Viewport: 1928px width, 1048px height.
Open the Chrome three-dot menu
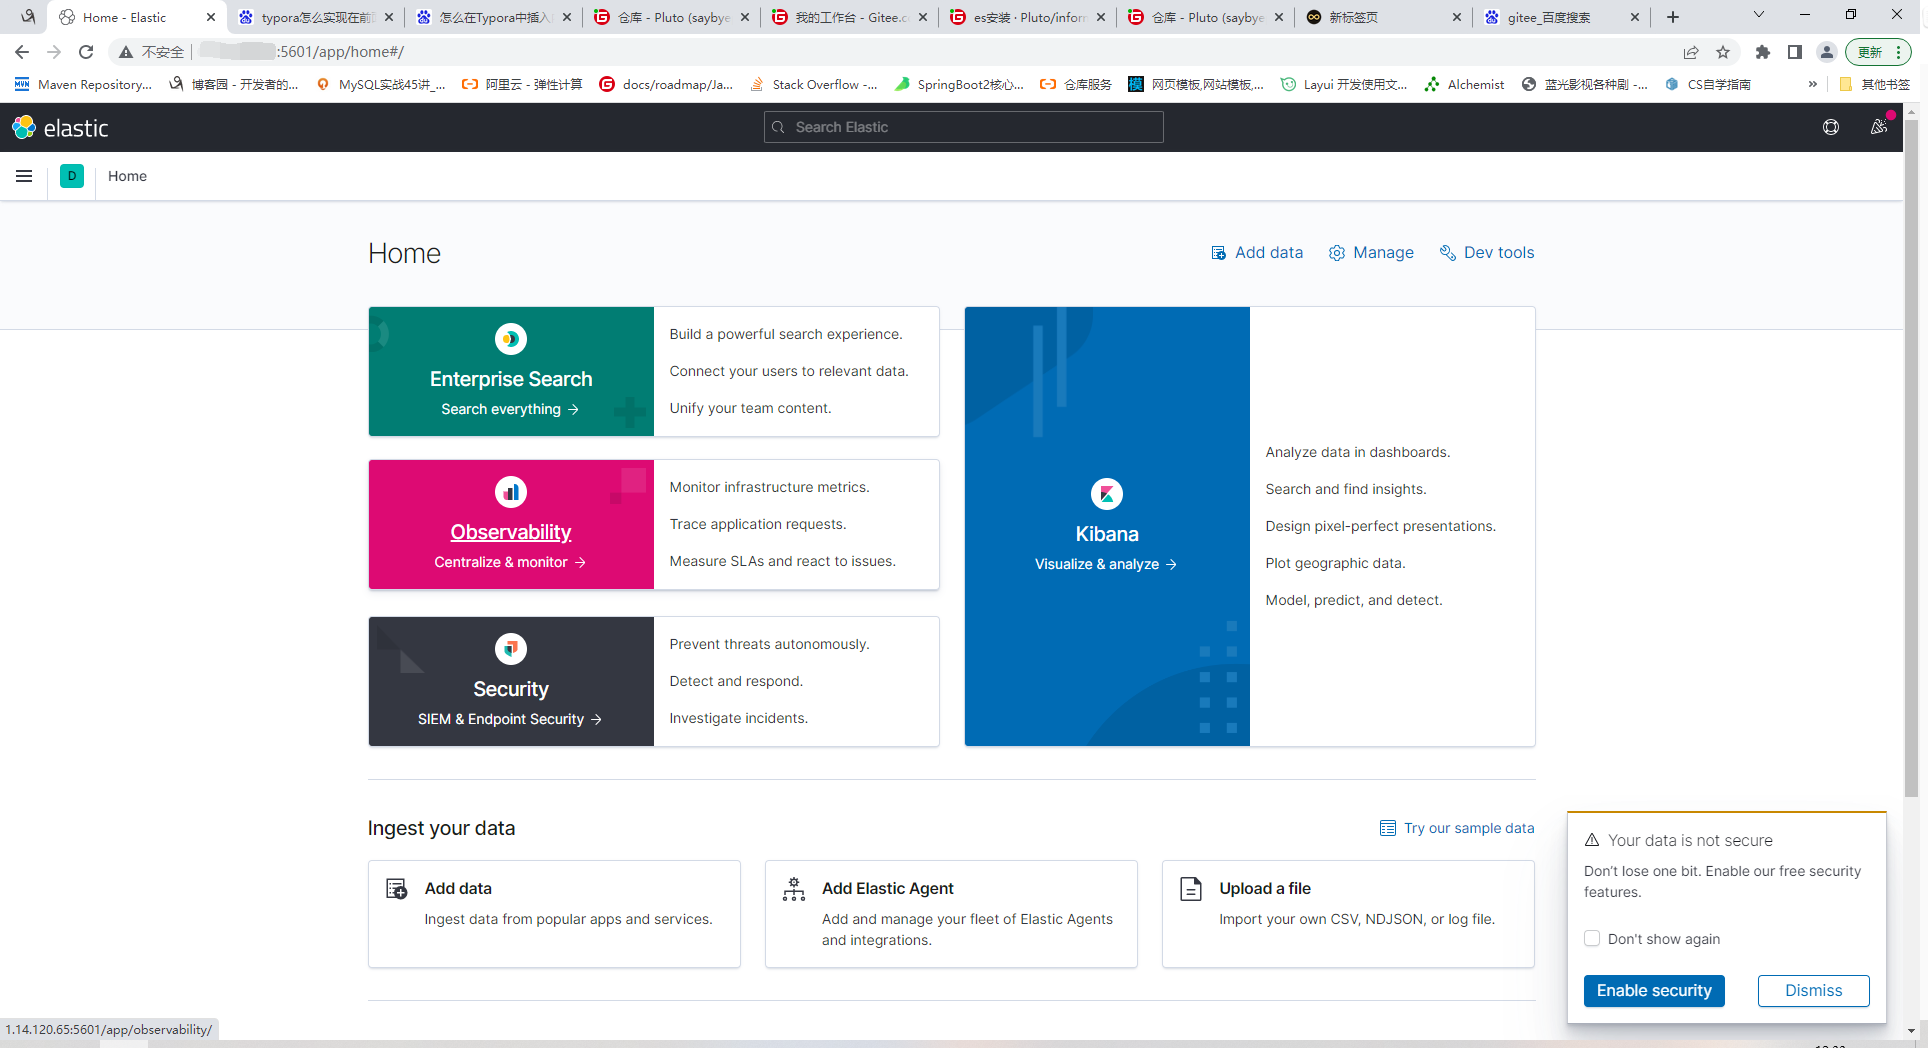point(1898,52)
